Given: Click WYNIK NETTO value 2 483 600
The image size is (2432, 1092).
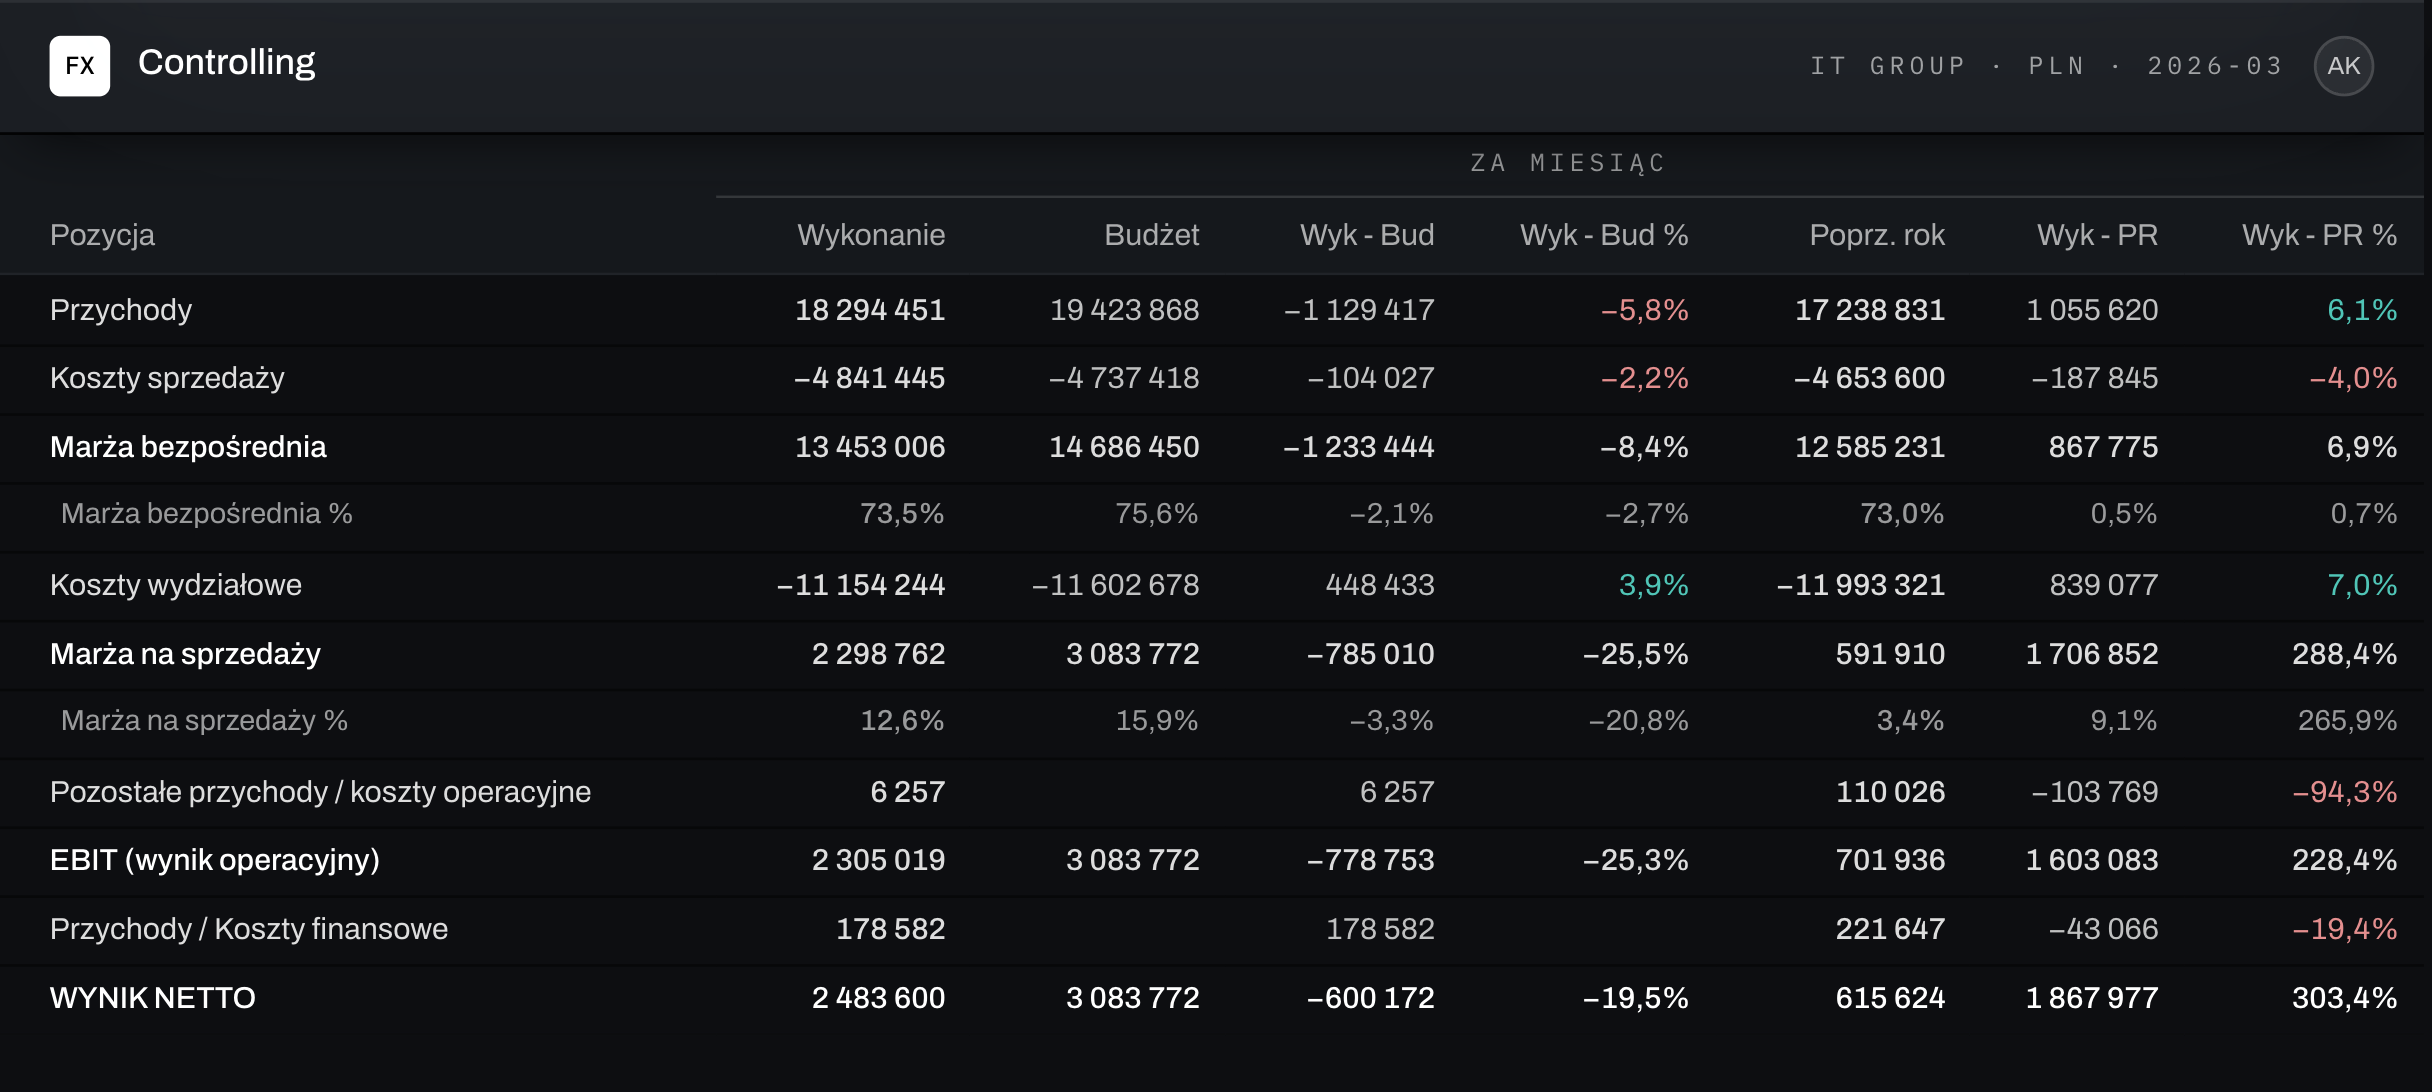Looking at the screenshot, I should 878,998.
